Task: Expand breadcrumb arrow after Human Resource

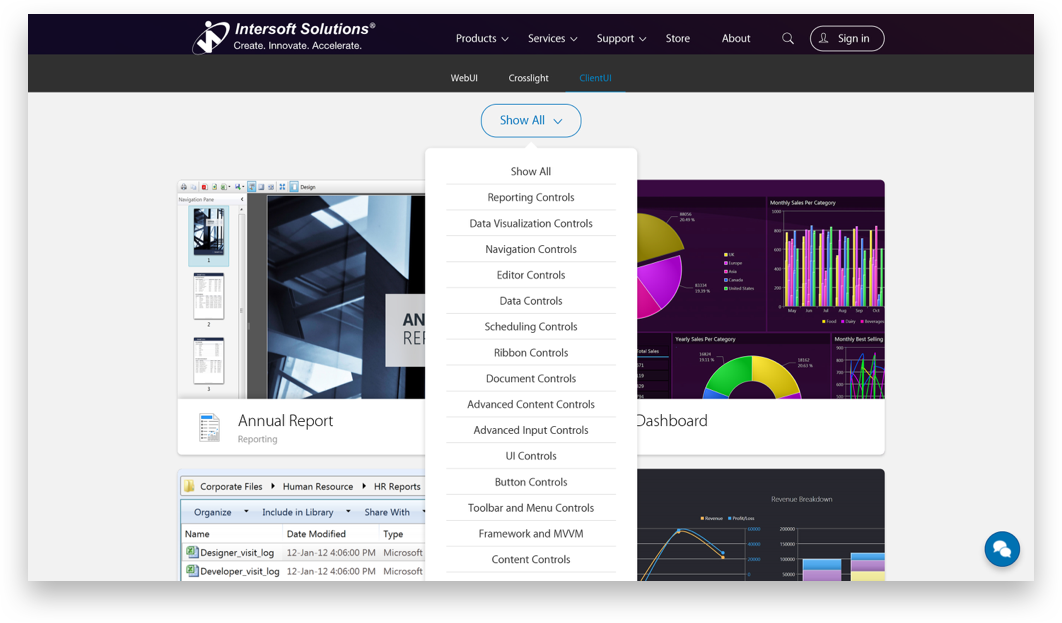Action: click(x=364, y=486)
